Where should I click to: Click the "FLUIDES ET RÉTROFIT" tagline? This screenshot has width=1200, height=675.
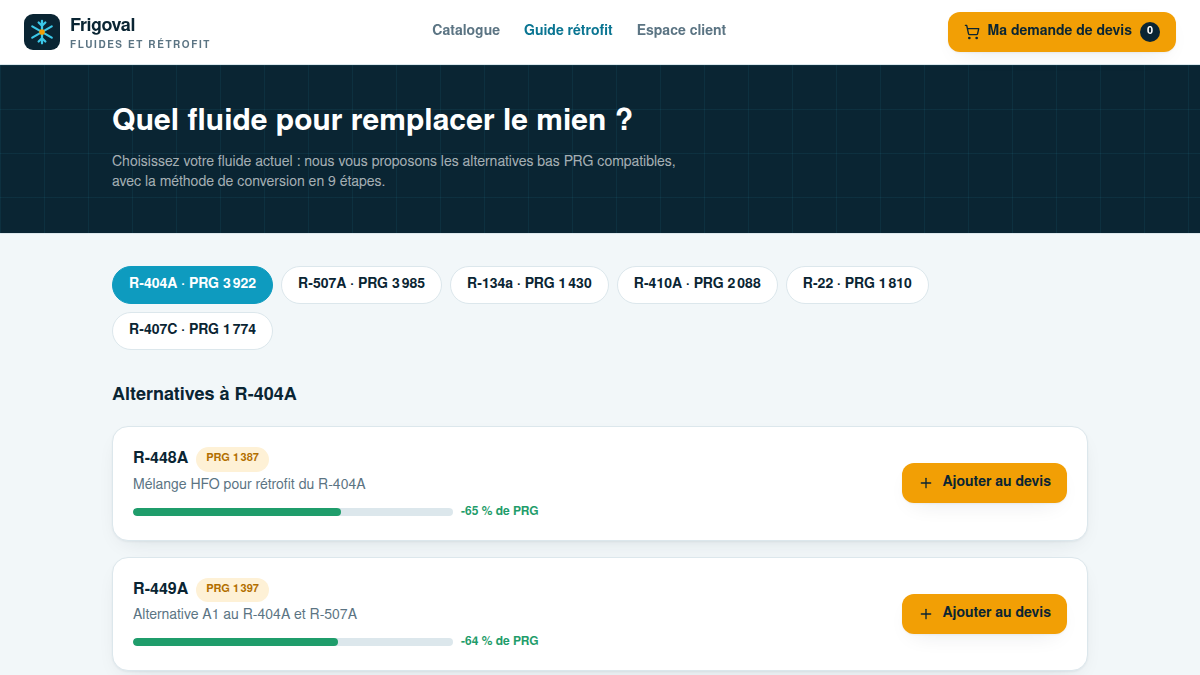click(x=140, y=45)
